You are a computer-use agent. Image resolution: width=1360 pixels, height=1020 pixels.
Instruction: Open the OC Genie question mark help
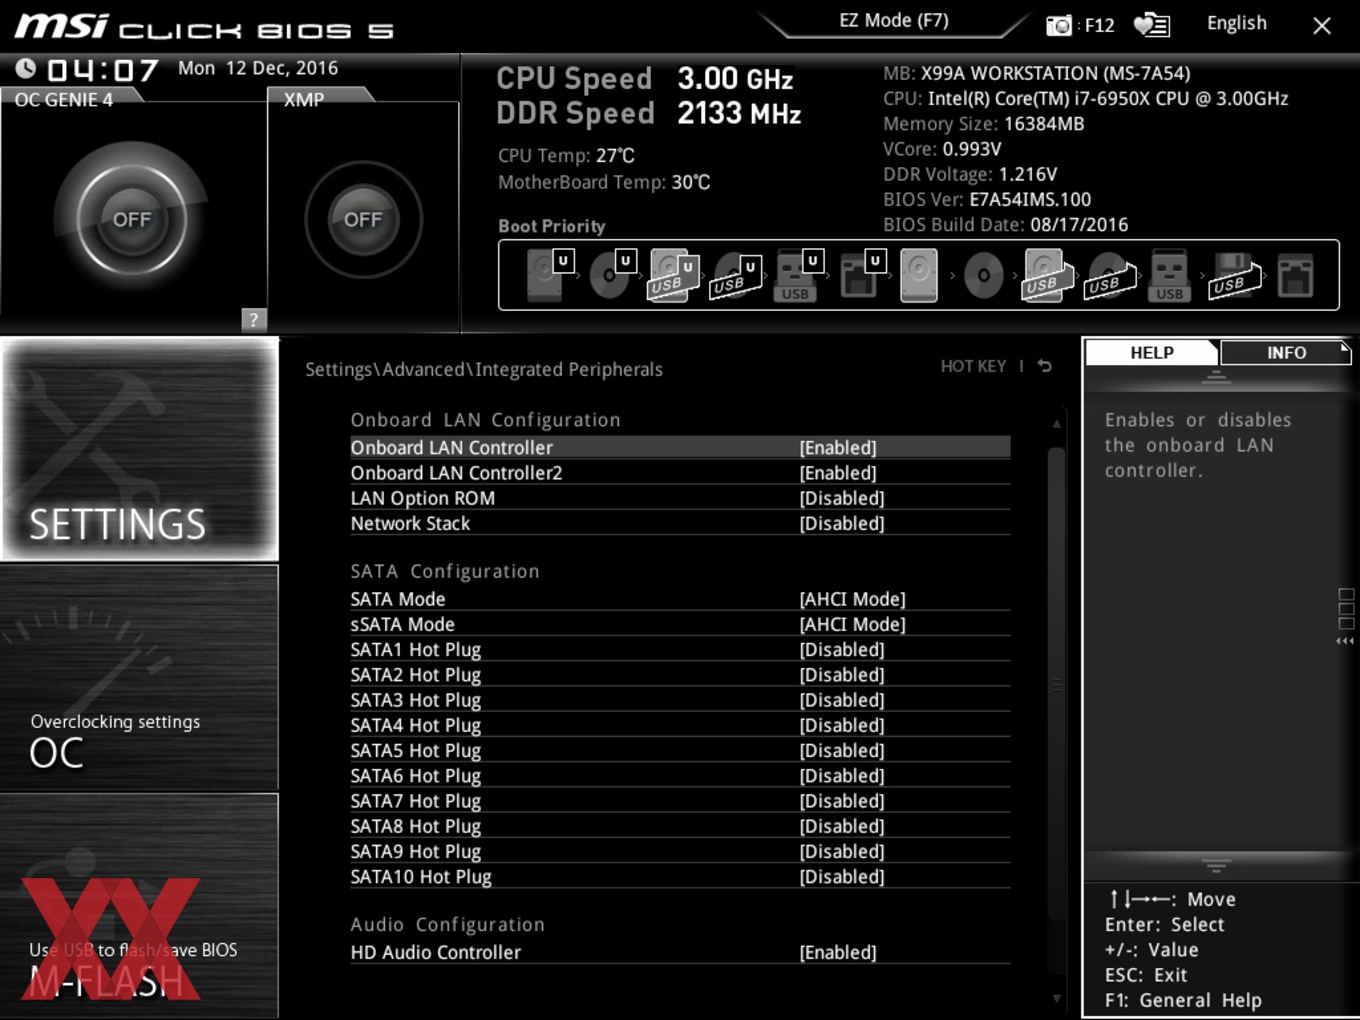click(x=254, y=319)
